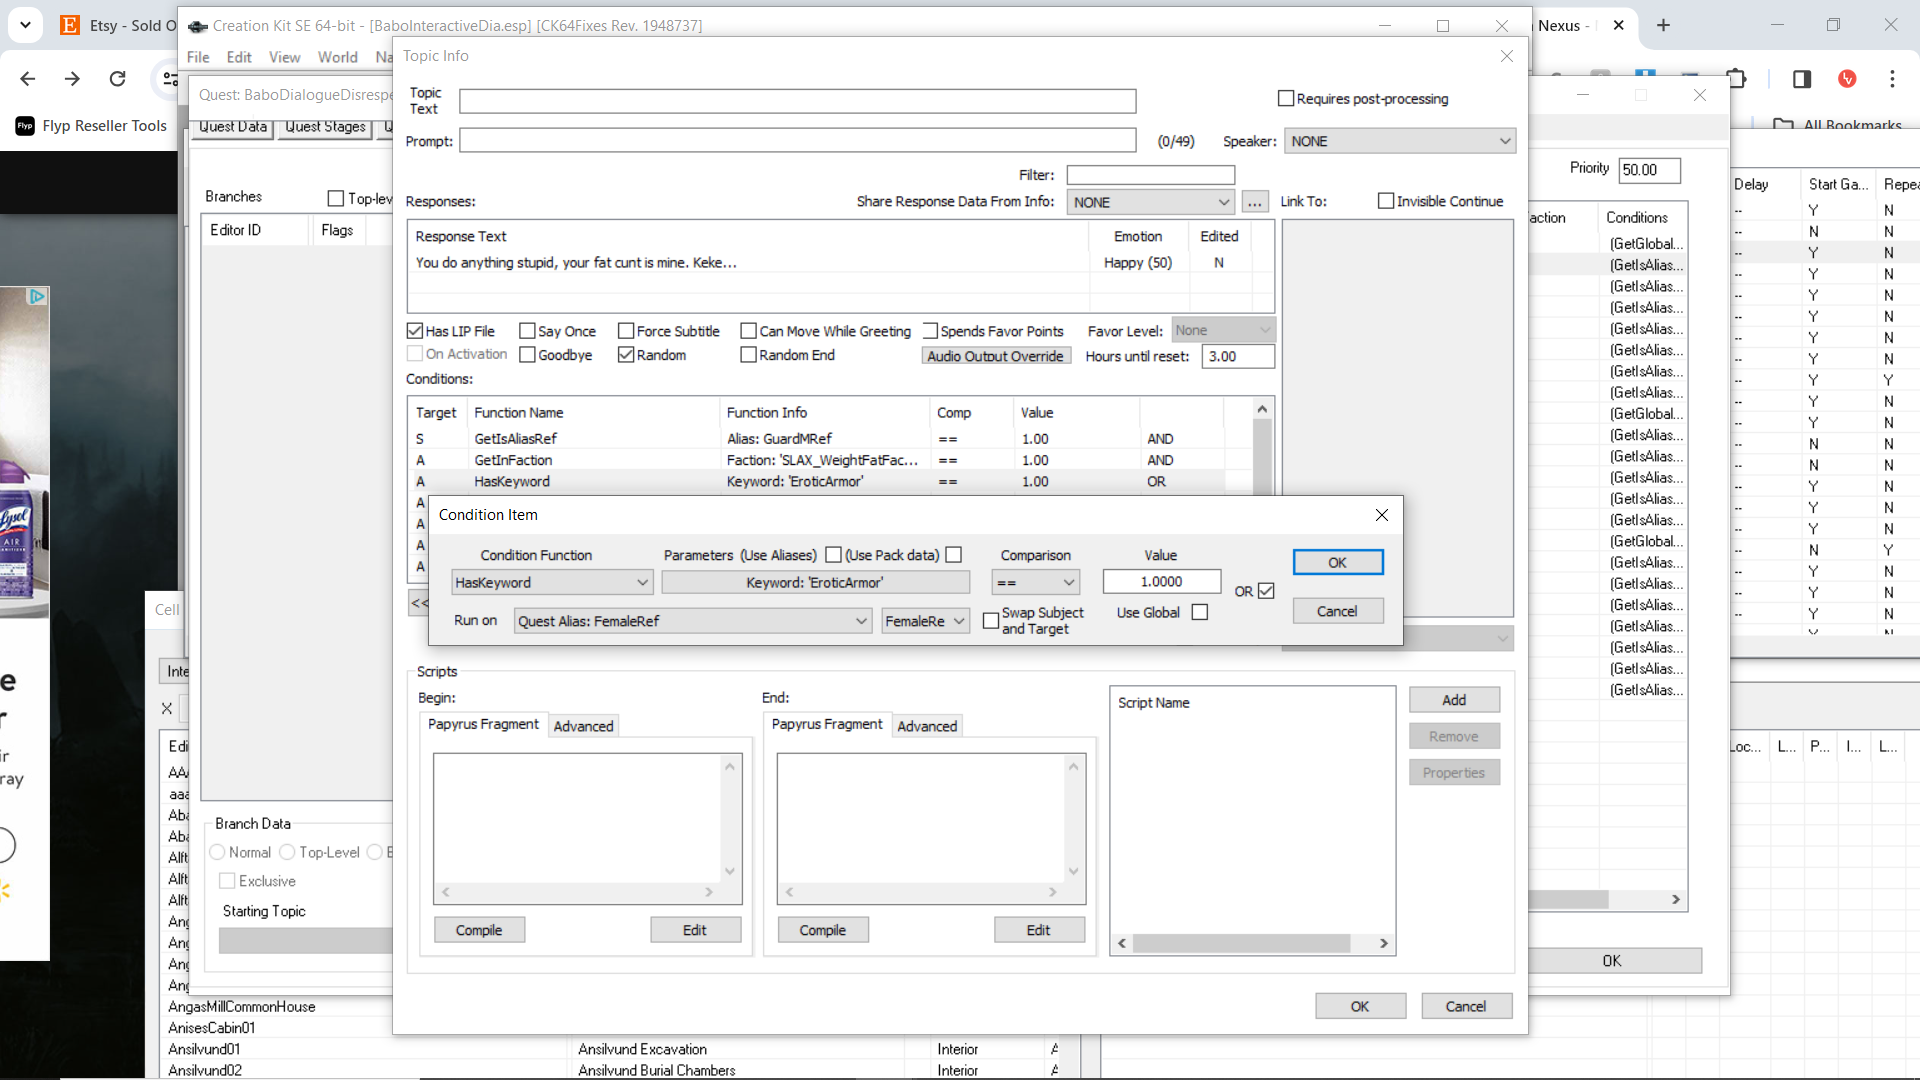Screen dimensions: 1920x1080
Task: Toggle the OR checkbox in Condition Item
Action: (1266, 591)
